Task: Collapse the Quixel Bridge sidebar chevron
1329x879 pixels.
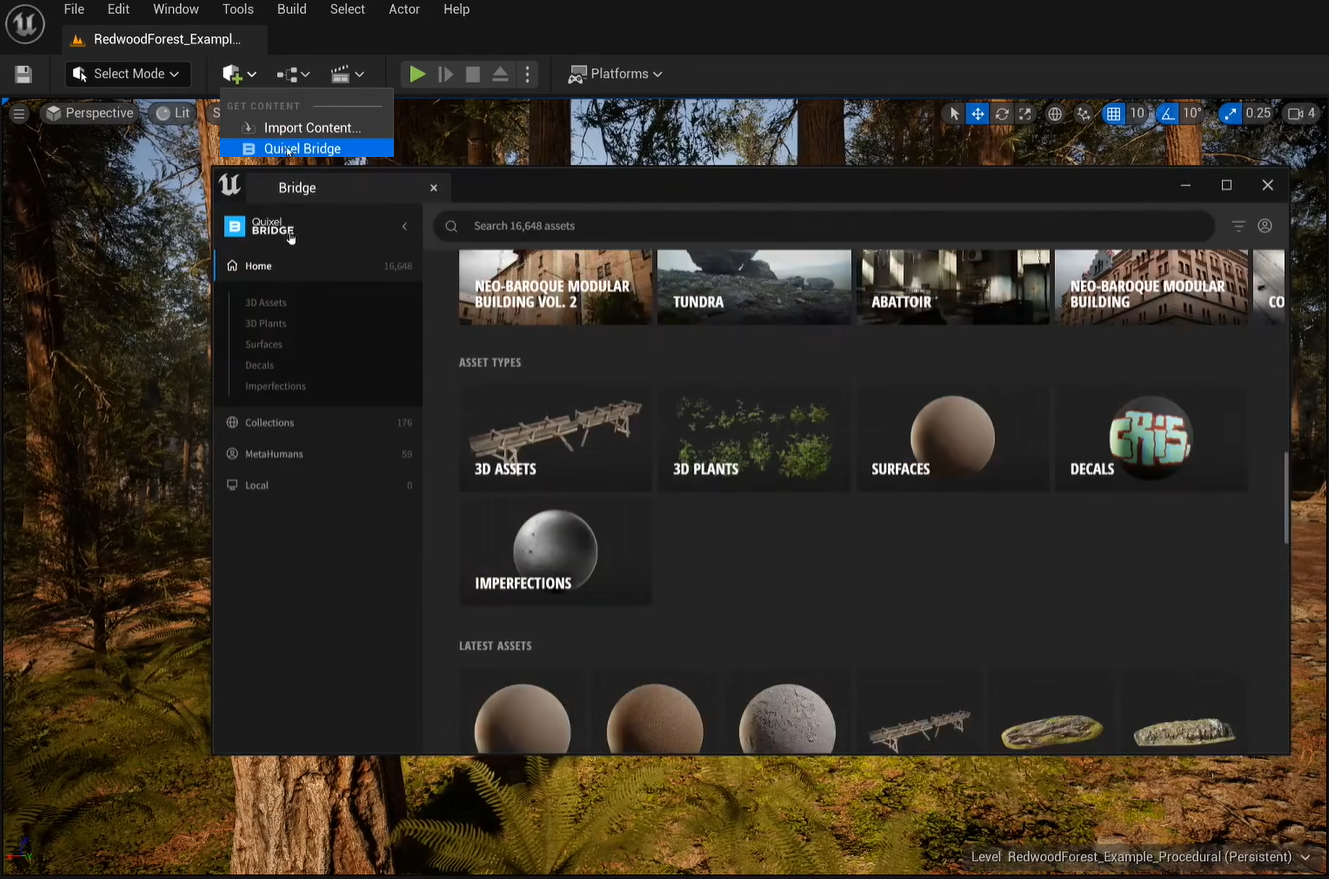Action: point(404,227)
